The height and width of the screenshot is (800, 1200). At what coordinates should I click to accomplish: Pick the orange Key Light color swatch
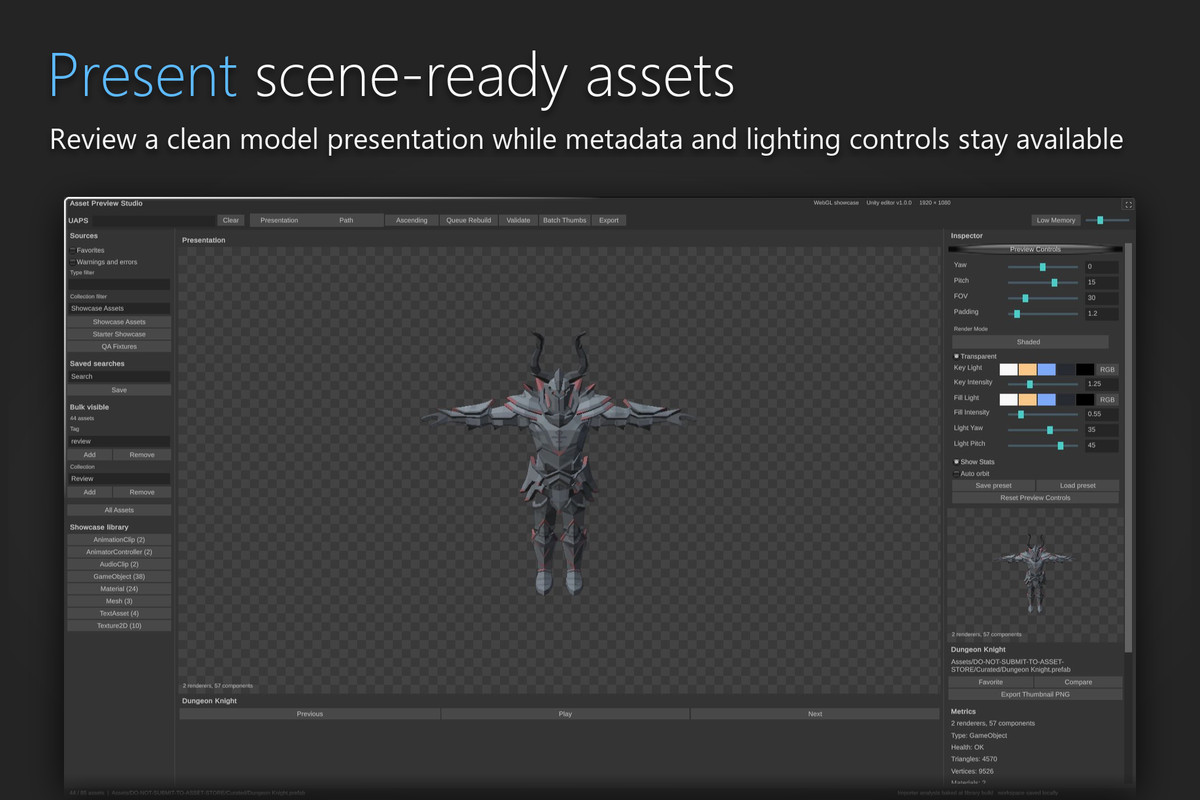[1027, 369]
